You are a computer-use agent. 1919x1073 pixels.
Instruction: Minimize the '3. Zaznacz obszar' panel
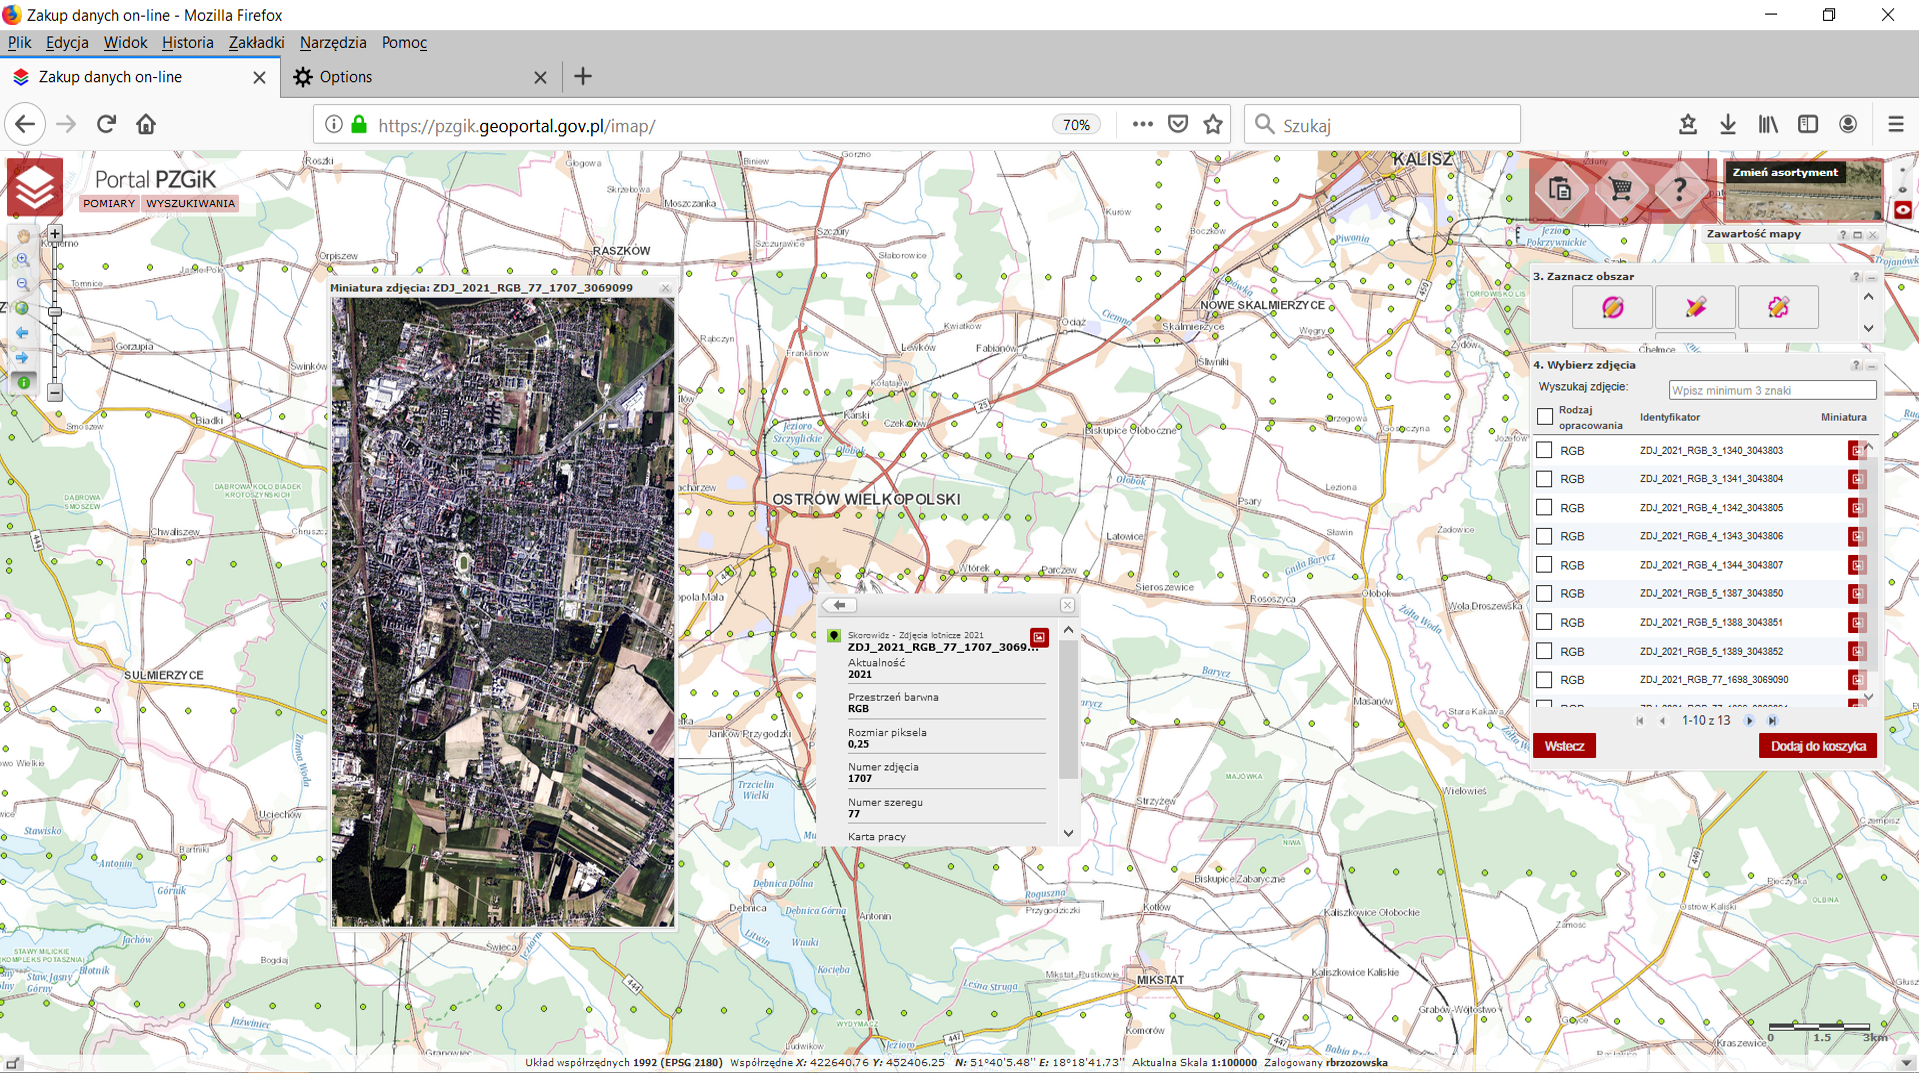(x=1871, y=277)
